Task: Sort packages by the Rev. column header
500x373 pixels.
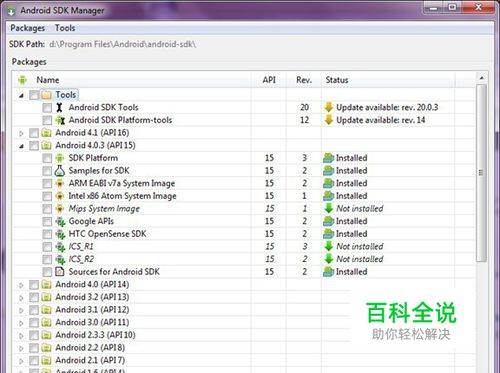Action: (304, 80)
